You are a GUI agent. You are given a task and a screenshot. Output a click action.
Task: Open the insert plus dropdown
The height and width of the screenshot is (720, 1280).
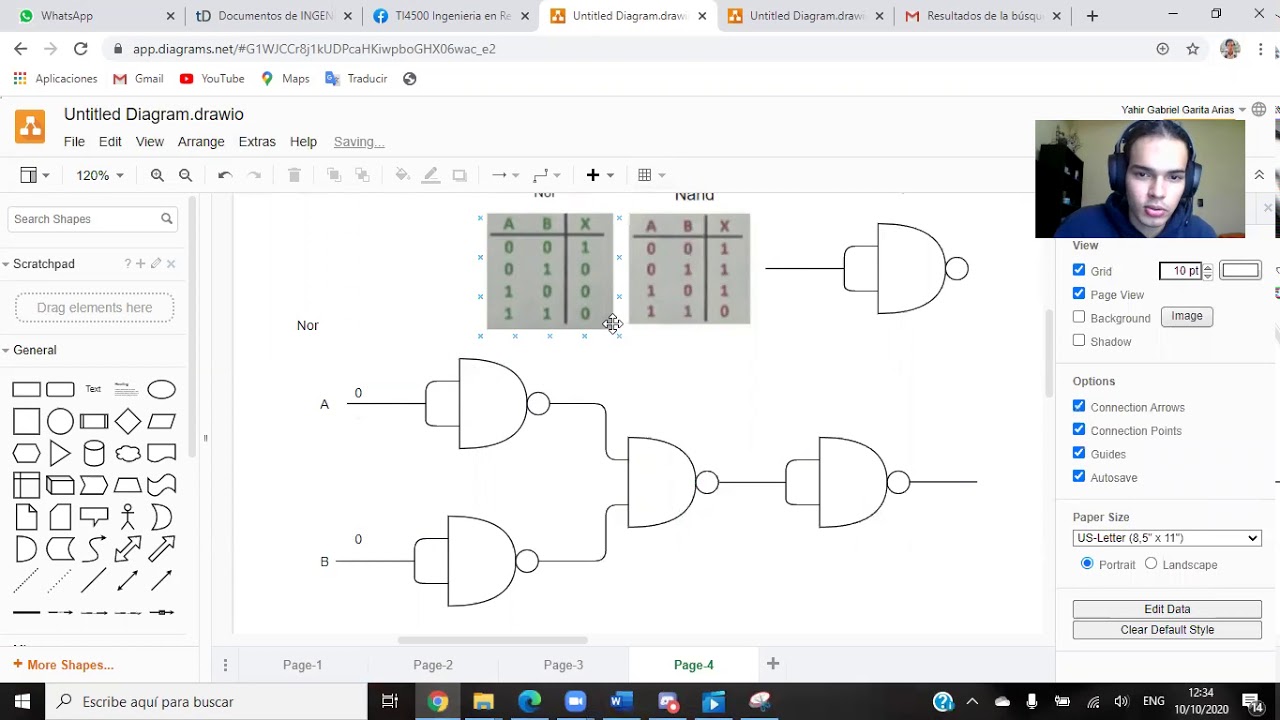(x=600, y=175)
